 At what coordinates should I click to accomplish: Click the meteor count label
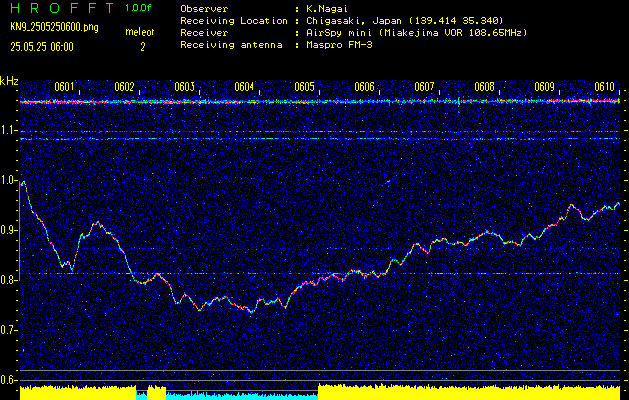(140, 32)
